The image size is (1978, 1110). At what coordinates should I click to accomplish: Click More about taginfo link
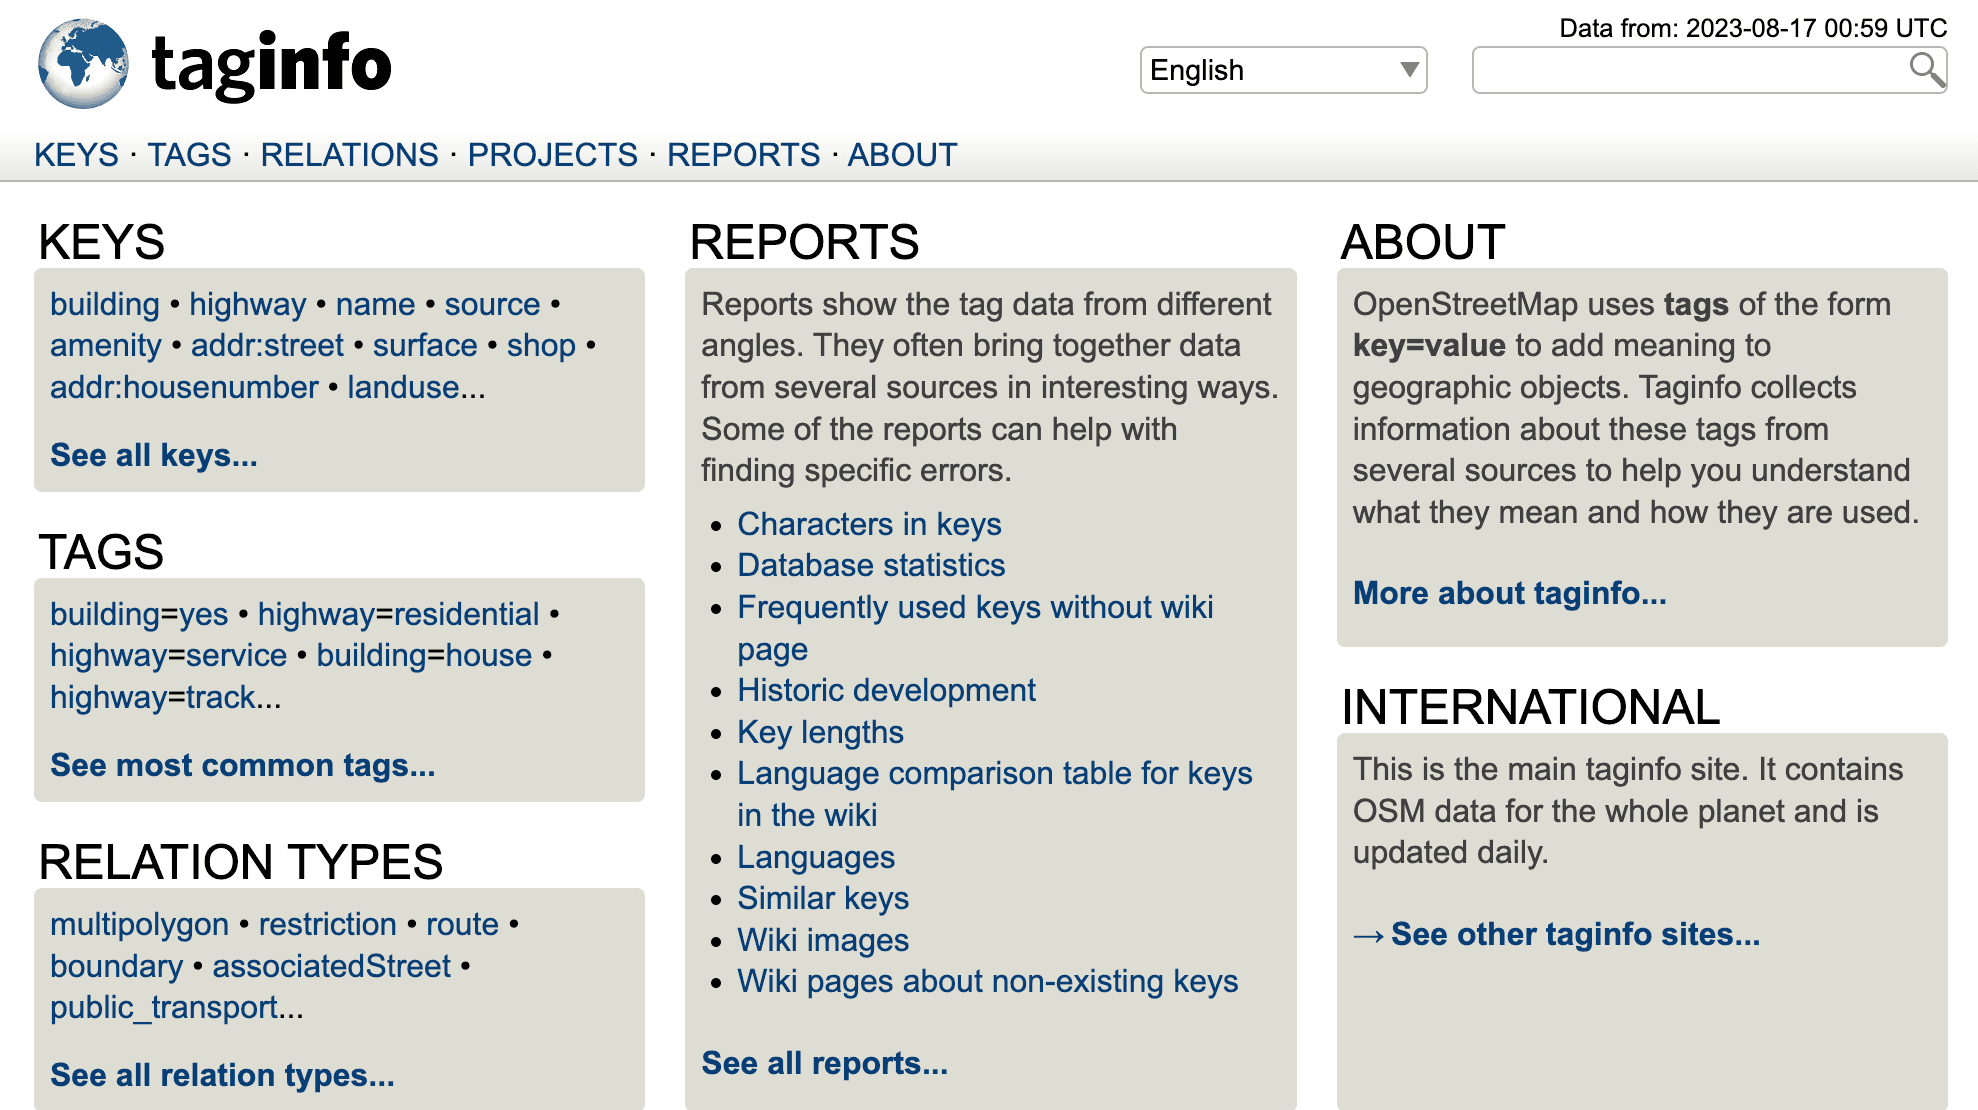(x=1510, y=594)
